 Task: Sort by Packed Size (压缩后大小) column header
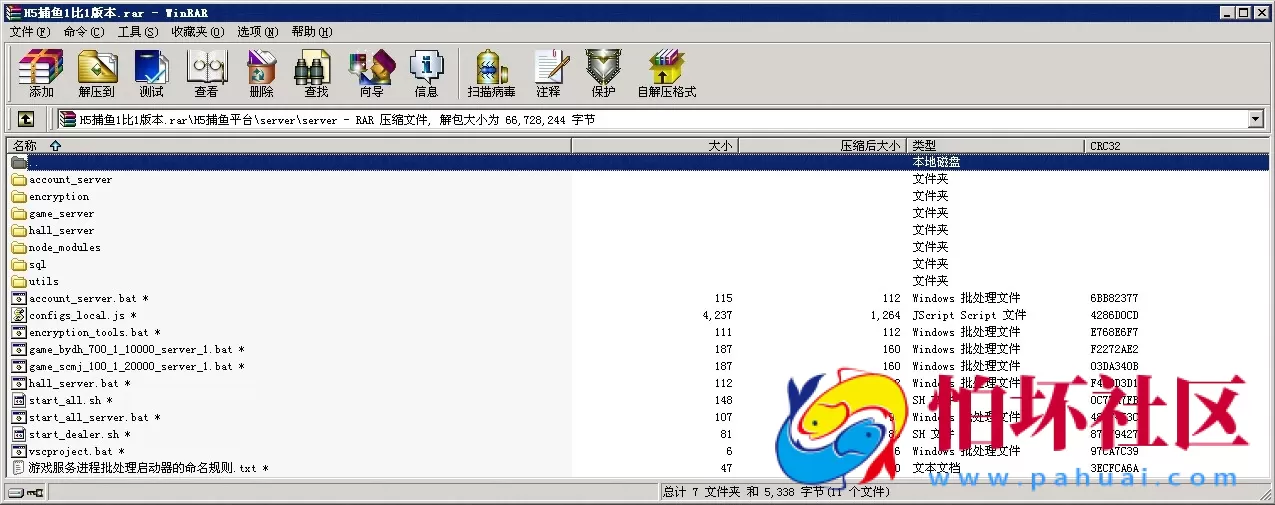822,146
